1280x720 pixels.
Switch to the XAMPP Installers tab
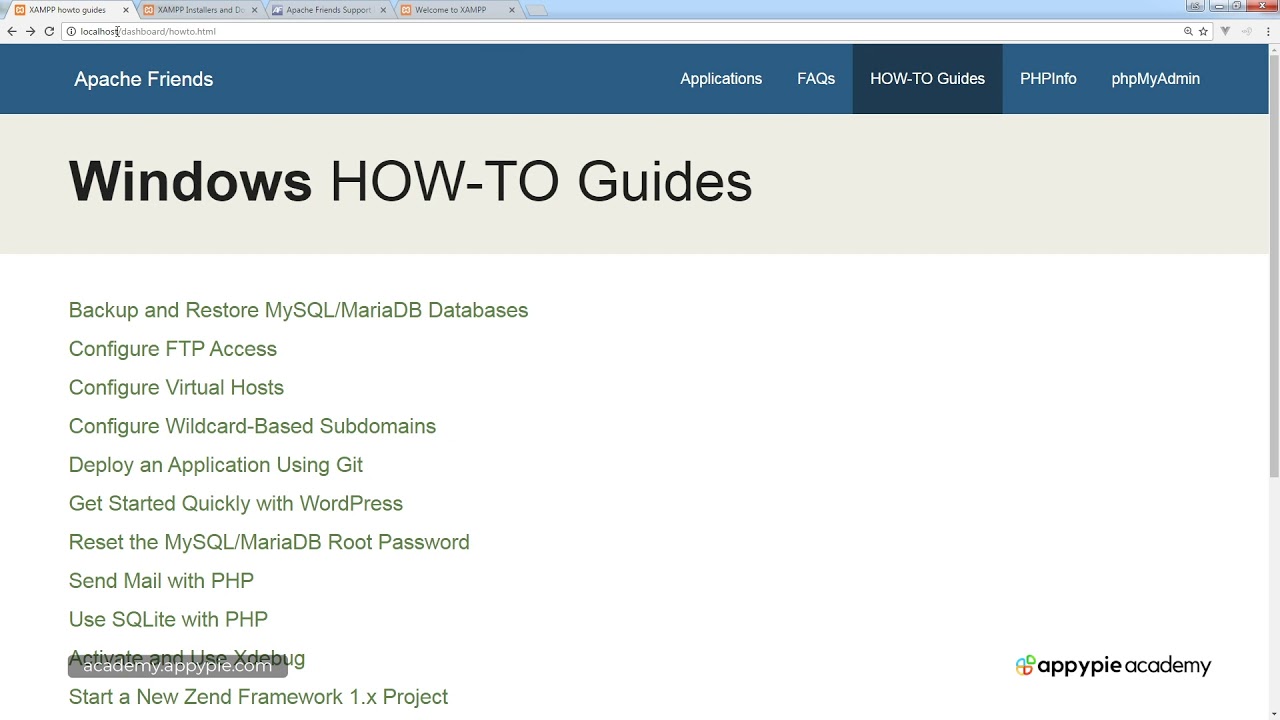(200, 10)
